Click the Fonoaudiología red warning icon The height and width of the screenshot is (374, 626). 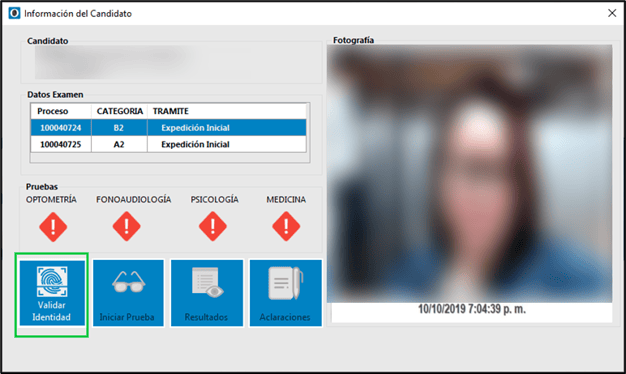click(x=127, y=227)
